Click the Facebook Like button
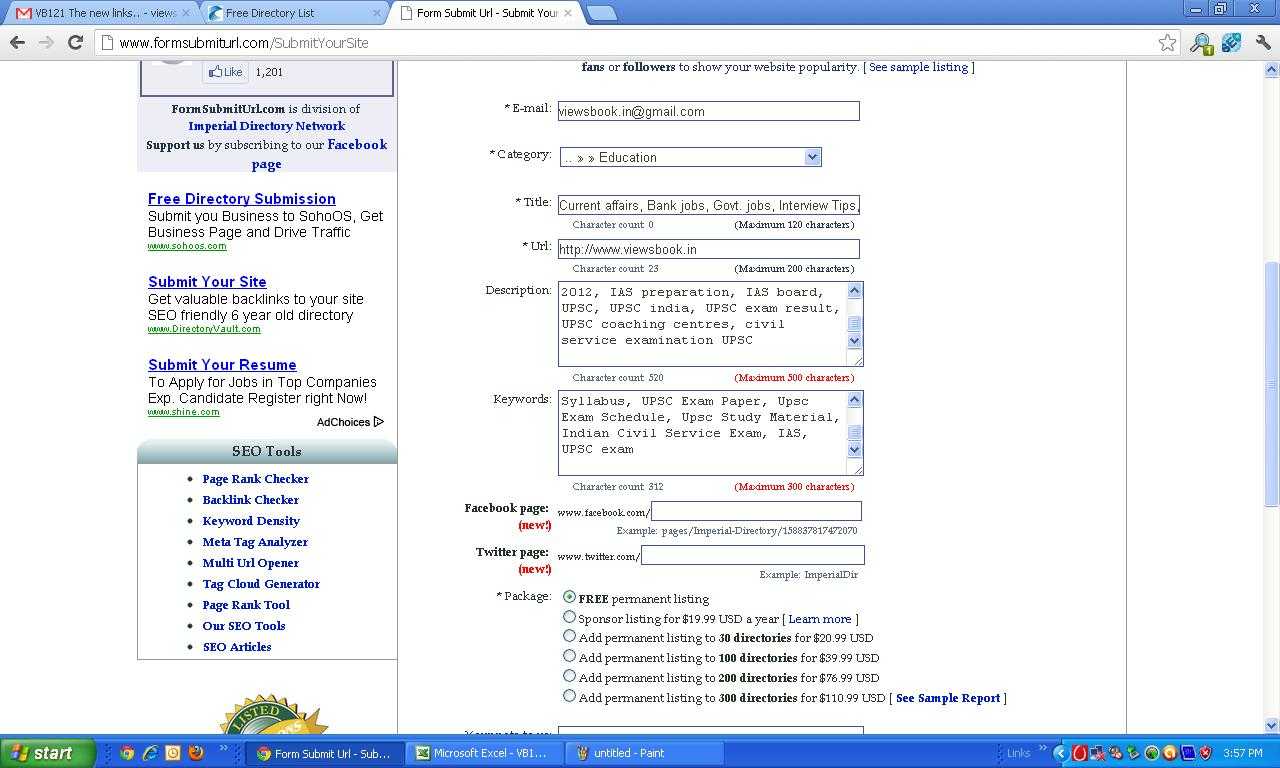The image size is (1280, 768). pos(226,72)
